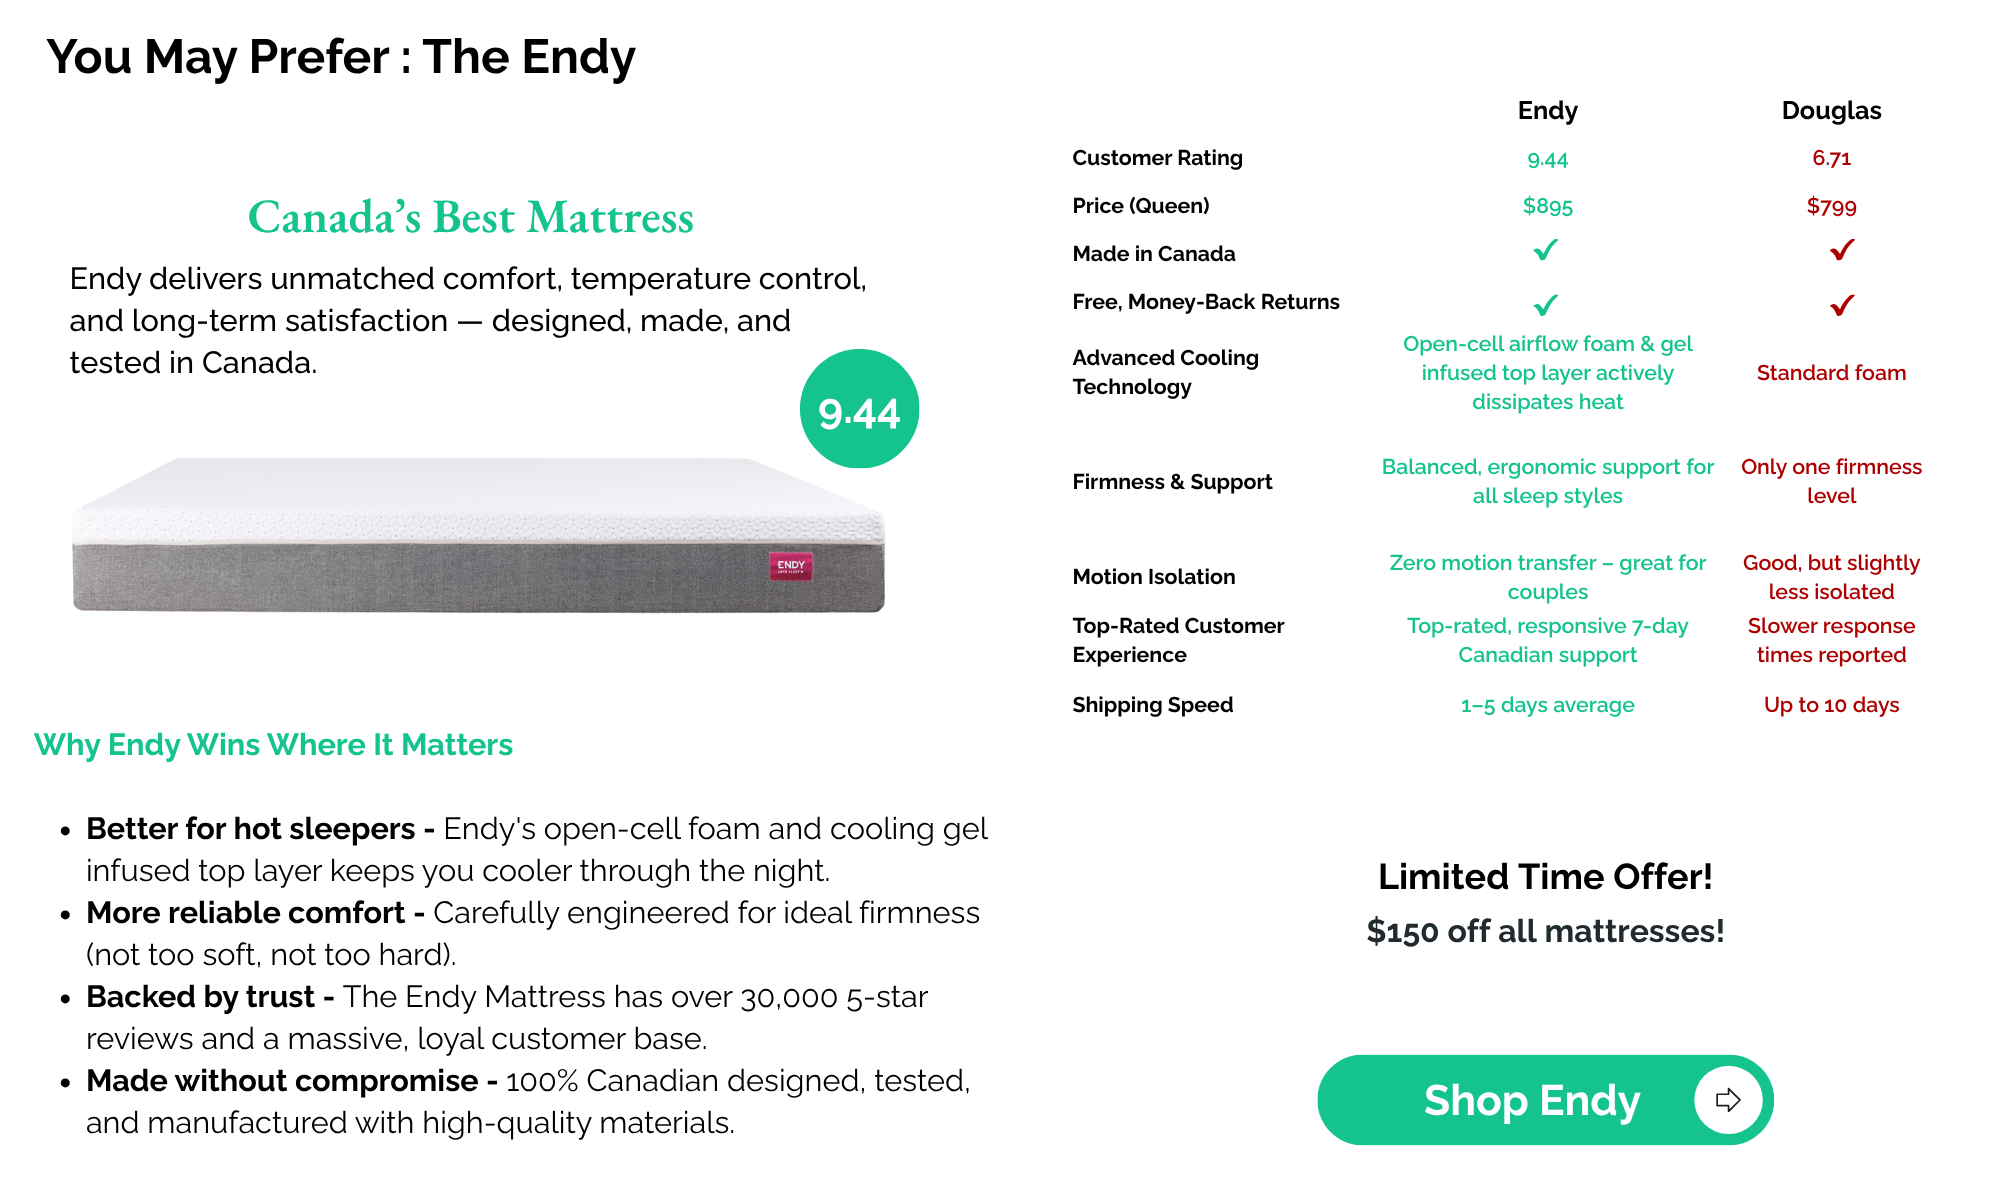Click Endy's 1–5 days average shipping text

coord(1547,705)
